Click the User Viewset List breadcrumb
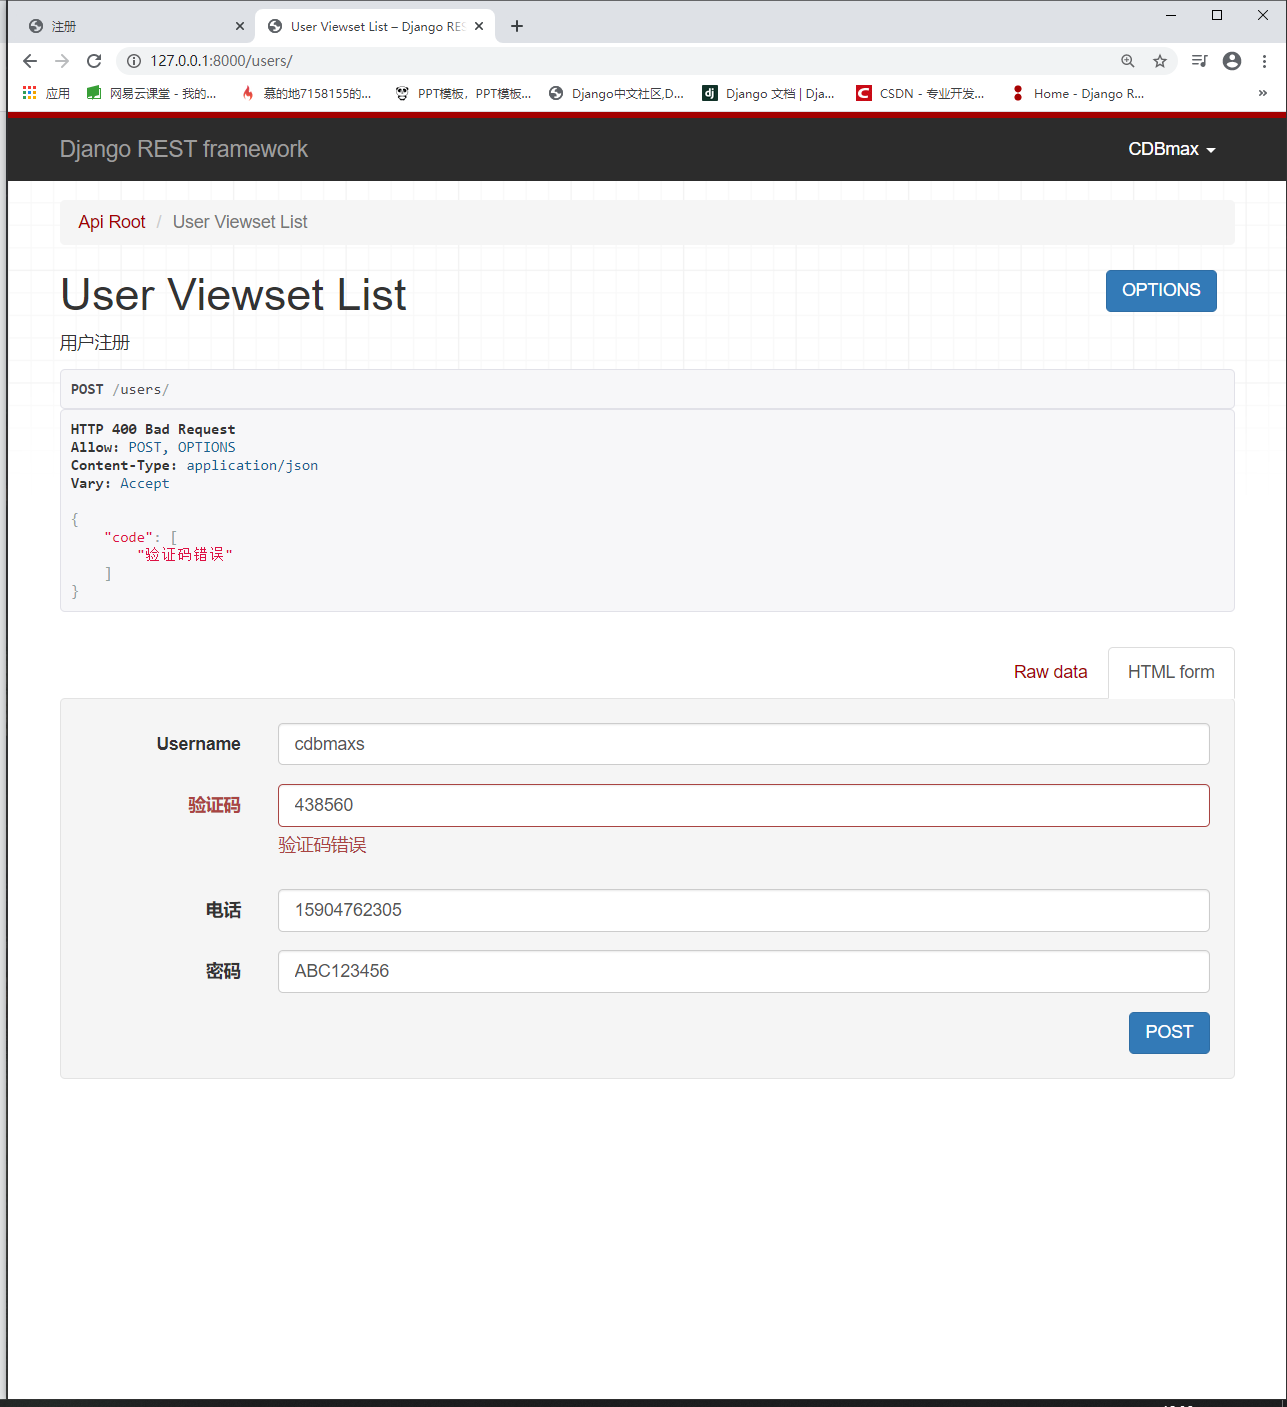Screen dimensions: 1287x1407 pos(240,222)
